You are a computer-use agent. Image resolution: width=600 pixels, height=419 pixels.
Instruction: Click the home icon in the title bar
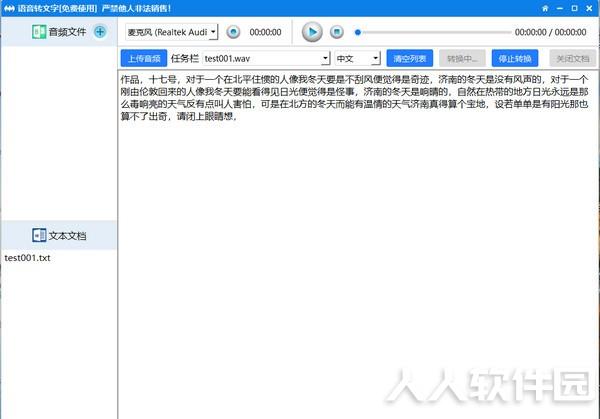tap(545, 8)
